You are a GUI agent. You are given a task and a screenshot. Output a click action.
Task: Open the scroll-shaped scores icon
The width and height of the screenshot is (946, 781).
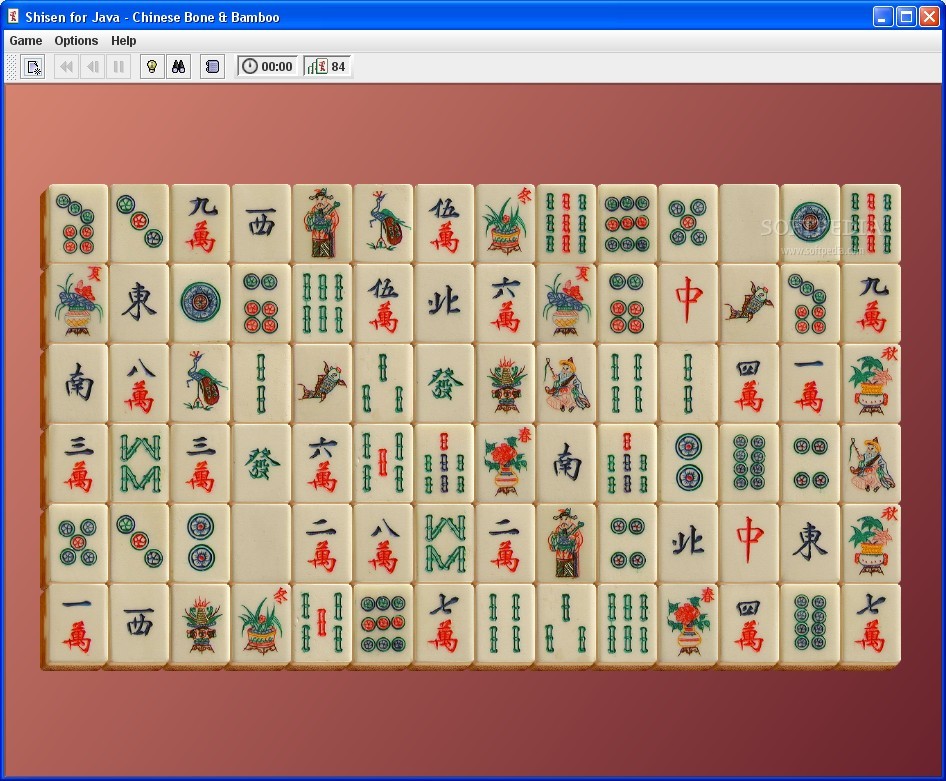point(212,66)
